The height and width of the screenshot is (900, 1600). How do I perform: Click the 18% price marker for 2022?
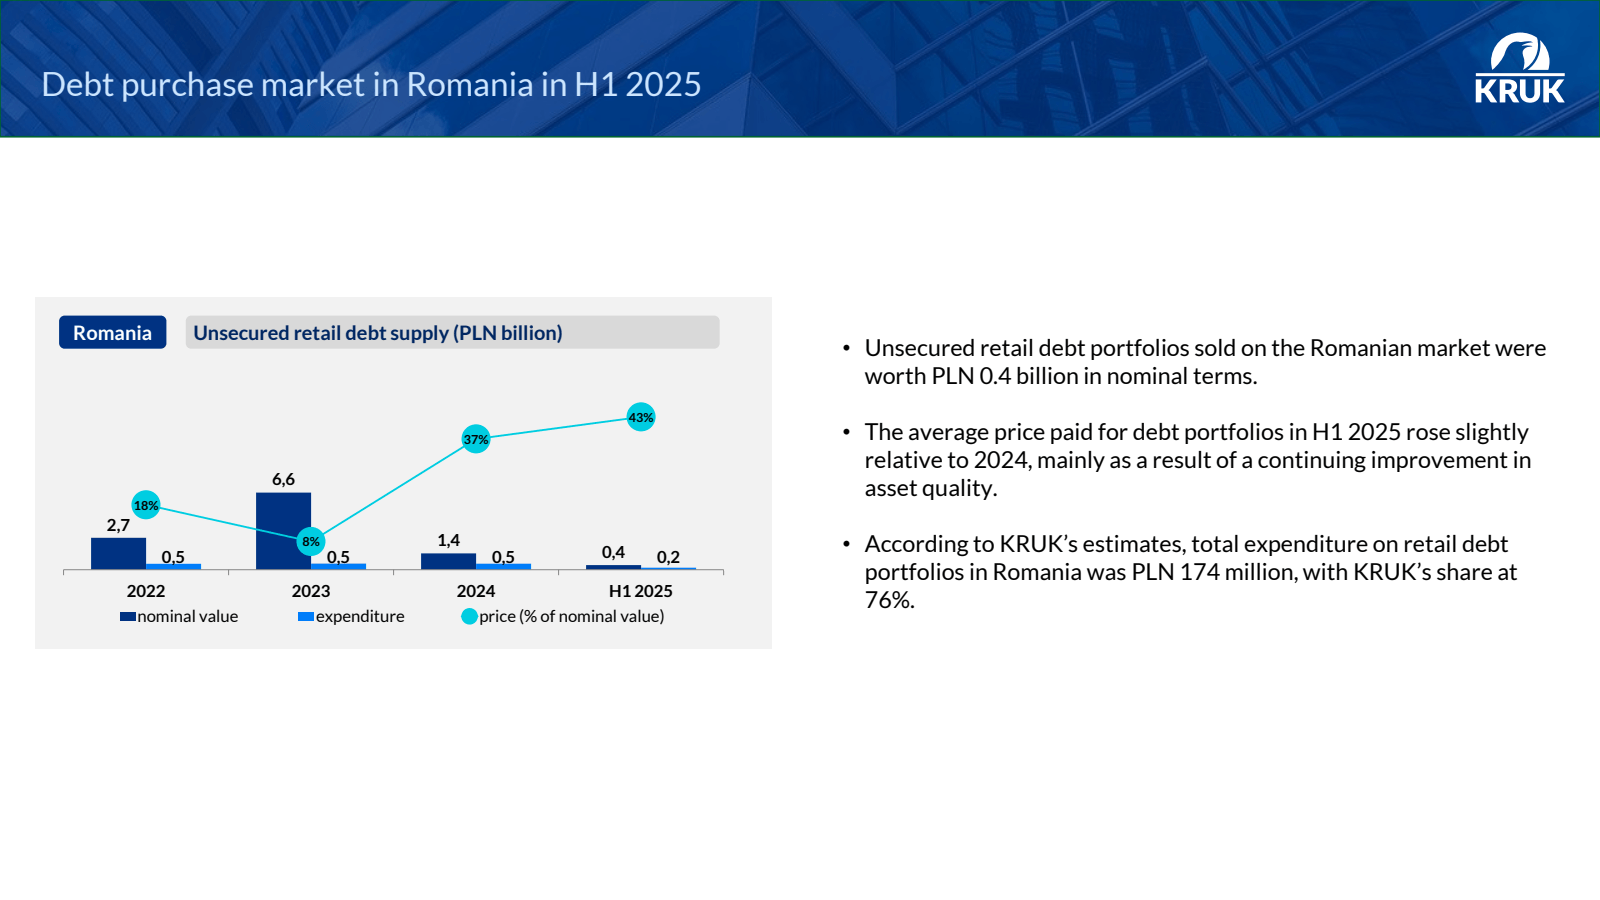tap(146, 505)
